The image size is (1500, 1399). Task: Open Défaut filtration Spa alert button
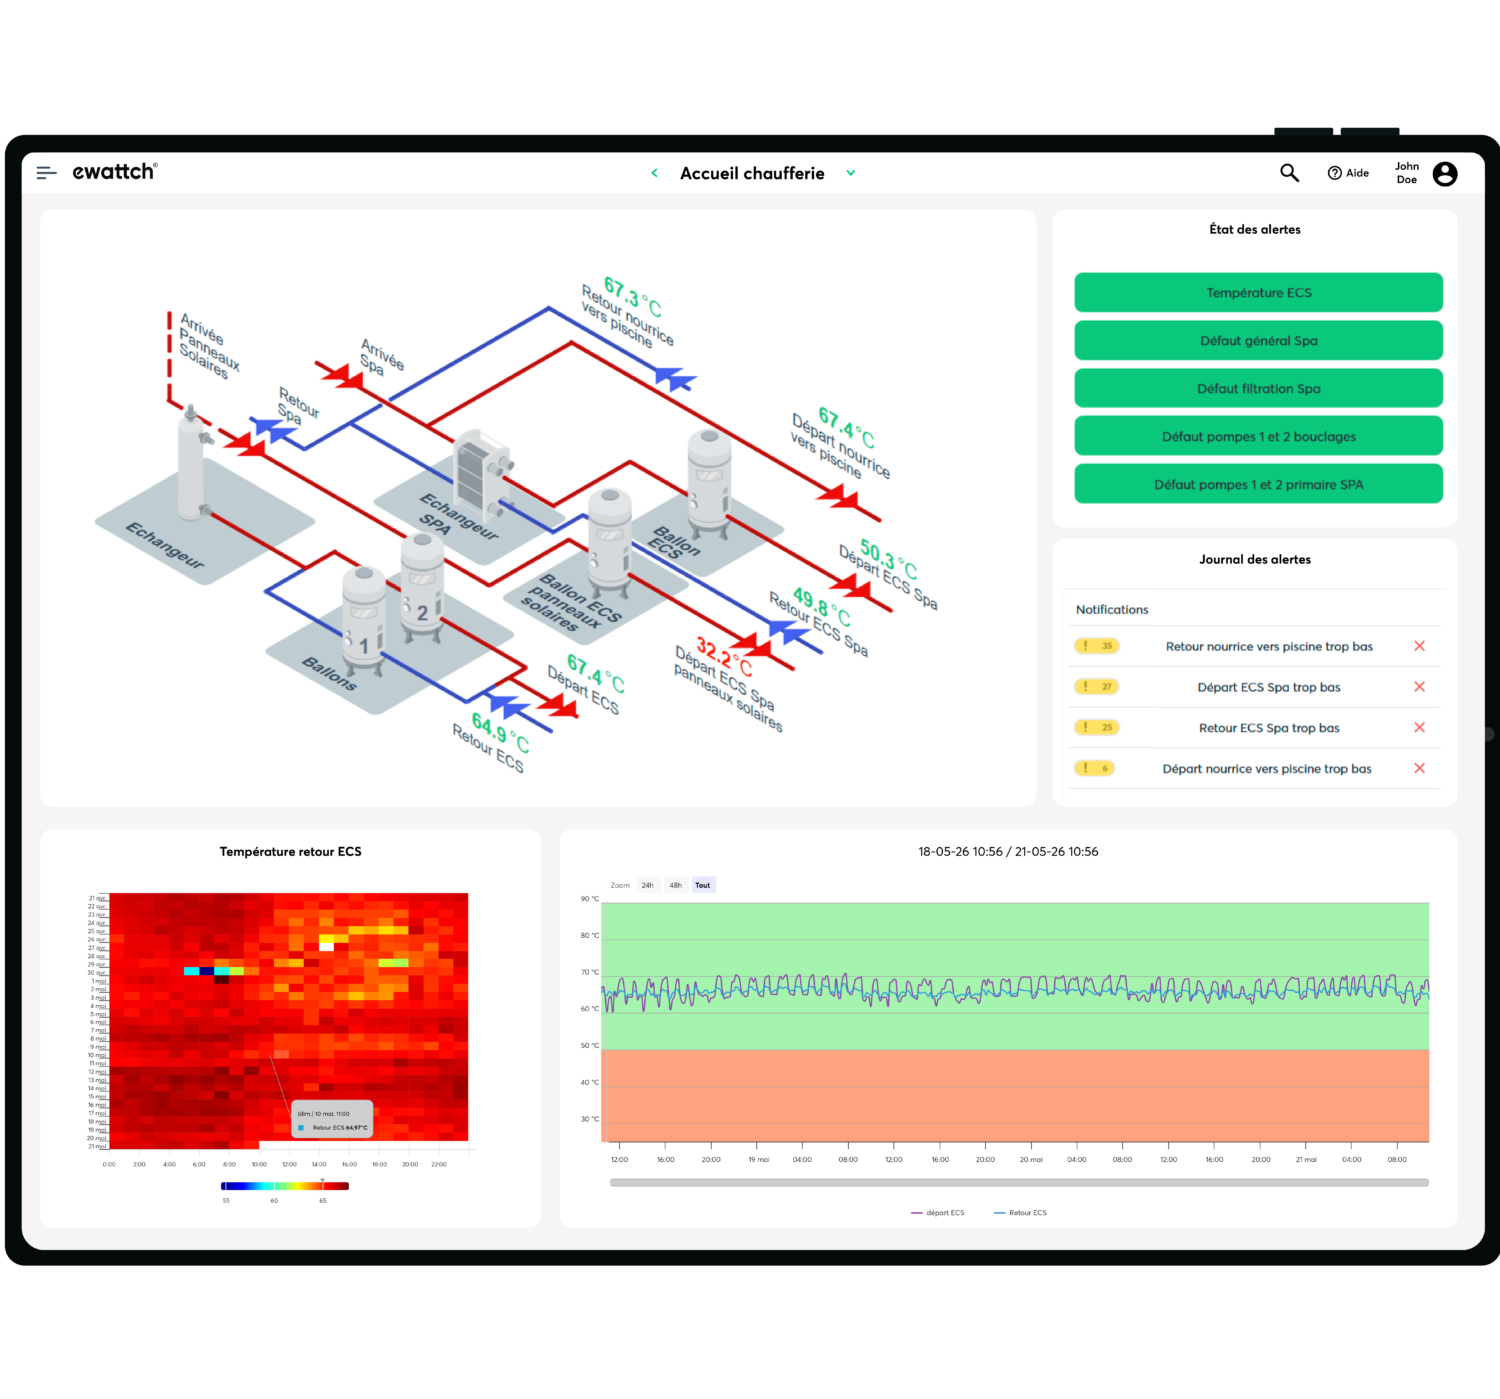(x=1258, y=389)
